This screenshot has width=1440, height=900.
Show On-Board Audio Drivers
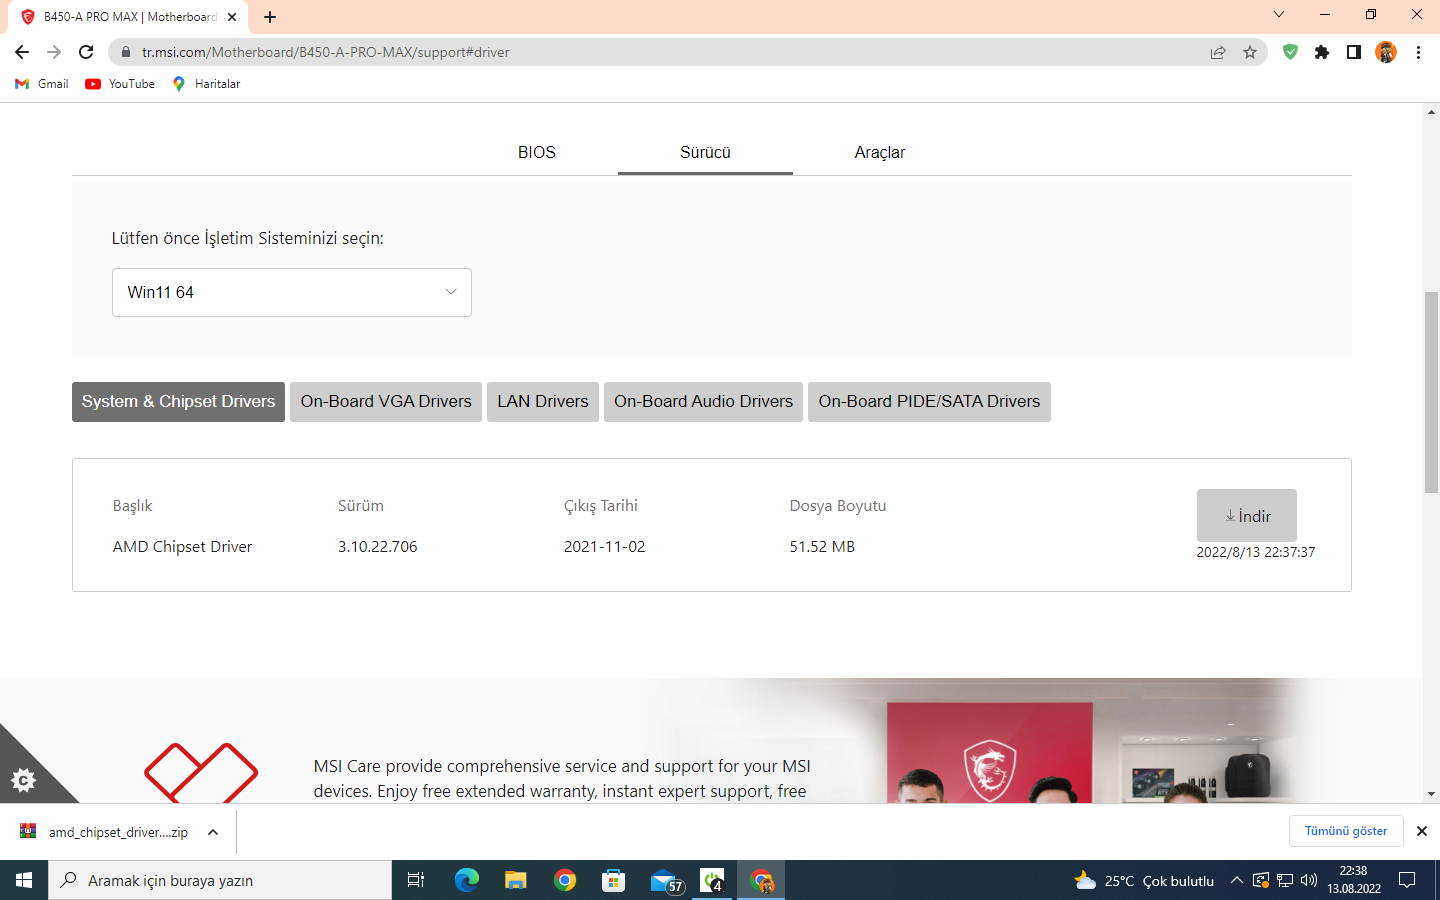(703, 402)
